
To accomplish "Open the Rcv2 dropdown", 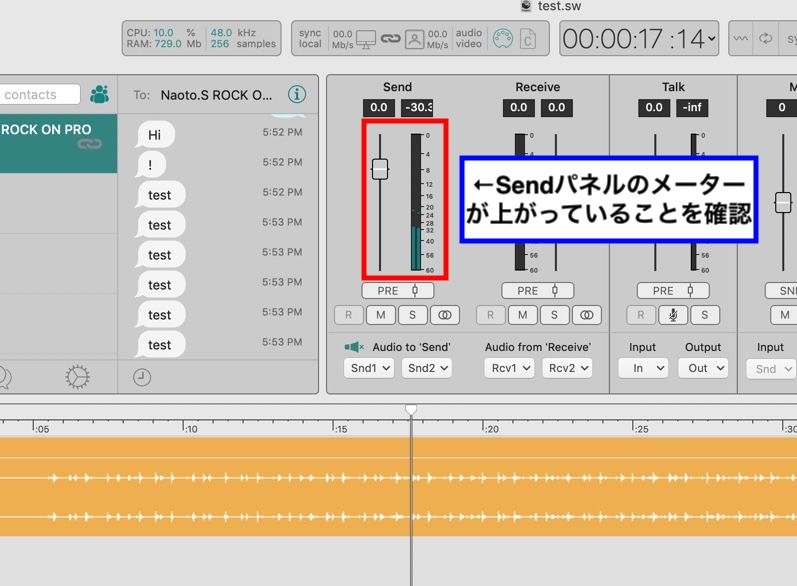I will 567,368.
